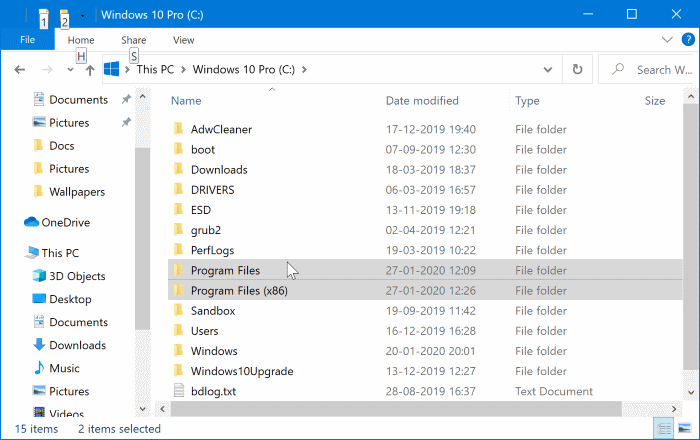Select the DRIVERS folder icon
This screenshot has height=440, width=700.
tap(178, 189)
